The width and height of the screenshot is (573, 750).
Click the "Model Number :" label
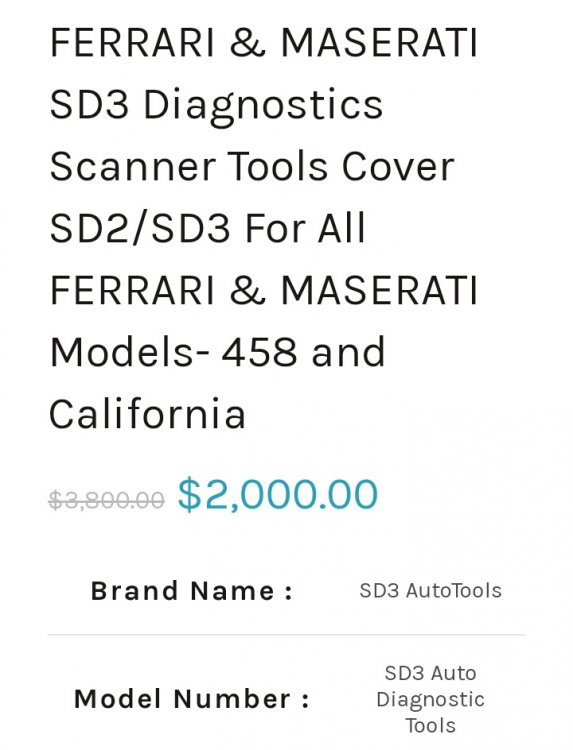click(192, 699)
